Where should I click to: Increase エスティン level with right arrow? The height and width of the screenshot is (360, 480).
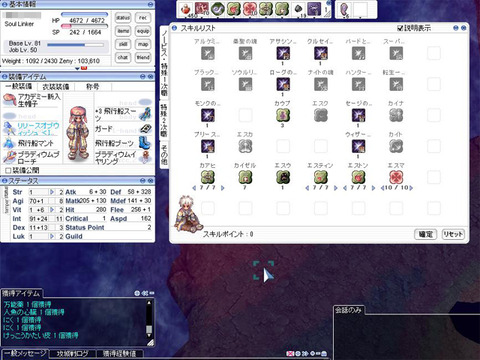[335, 188]
